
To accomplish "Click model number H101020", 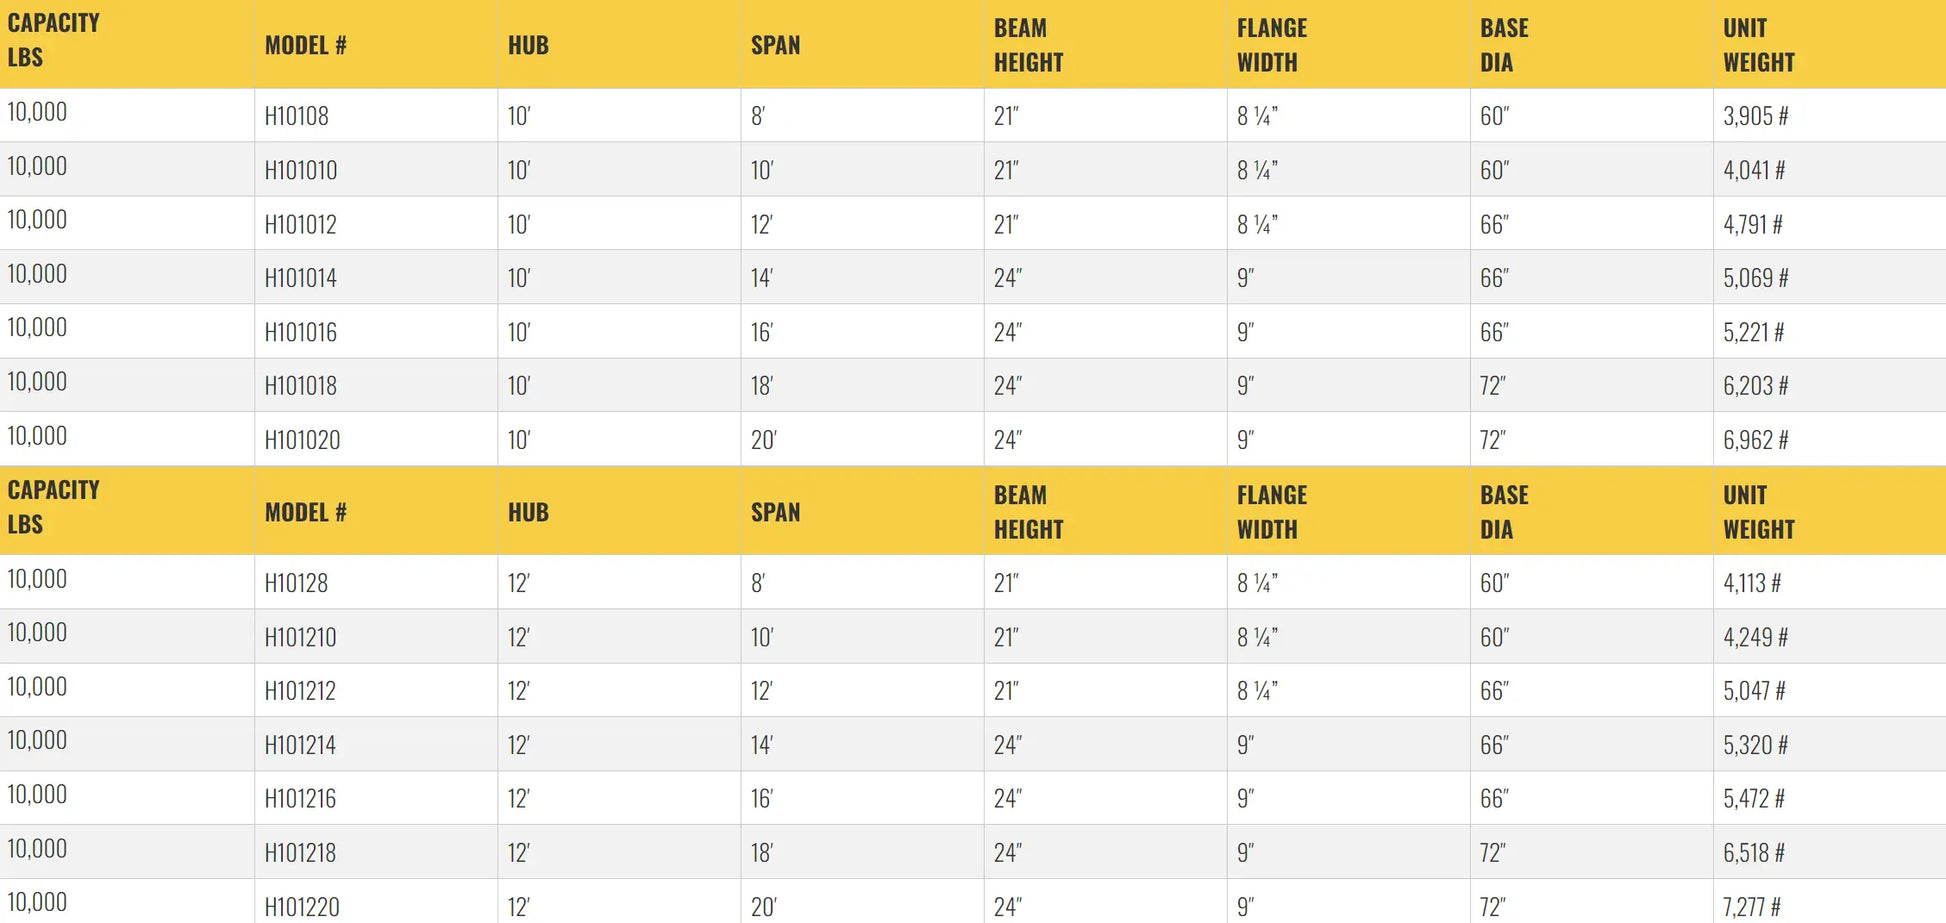I will (302, 440).
